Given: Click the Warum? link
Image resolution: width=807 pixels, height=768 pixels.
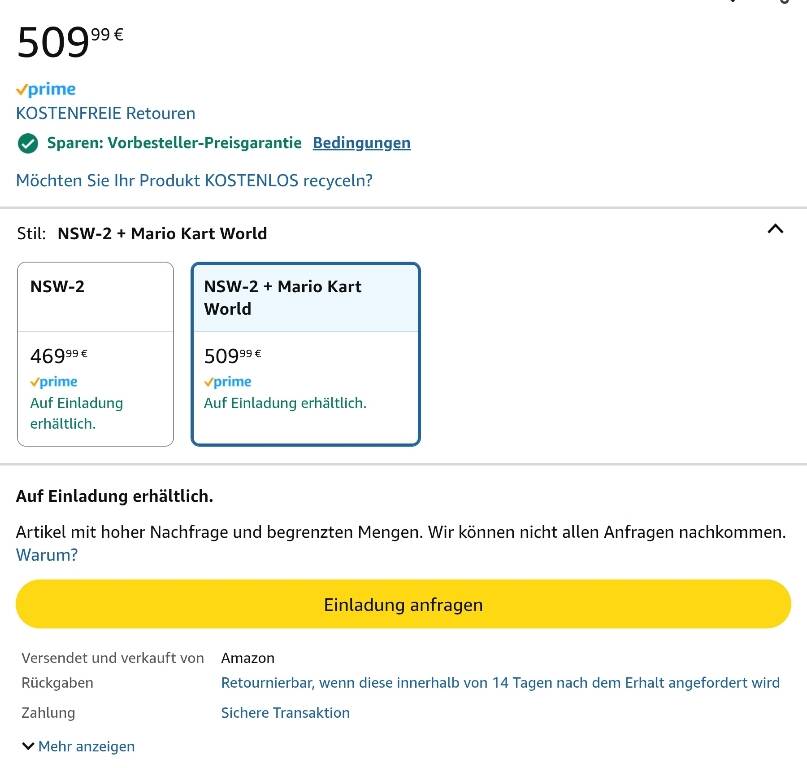Looking at the screenshot, I should tap(47, 555).
